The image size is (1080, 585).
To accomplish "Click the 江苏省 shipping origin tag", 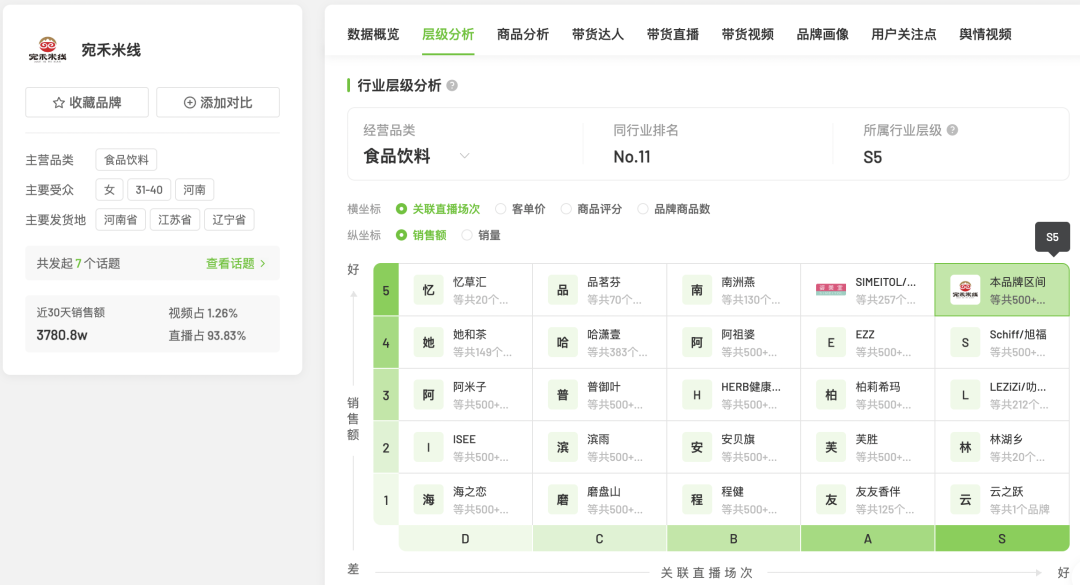I will pos(175,220).
